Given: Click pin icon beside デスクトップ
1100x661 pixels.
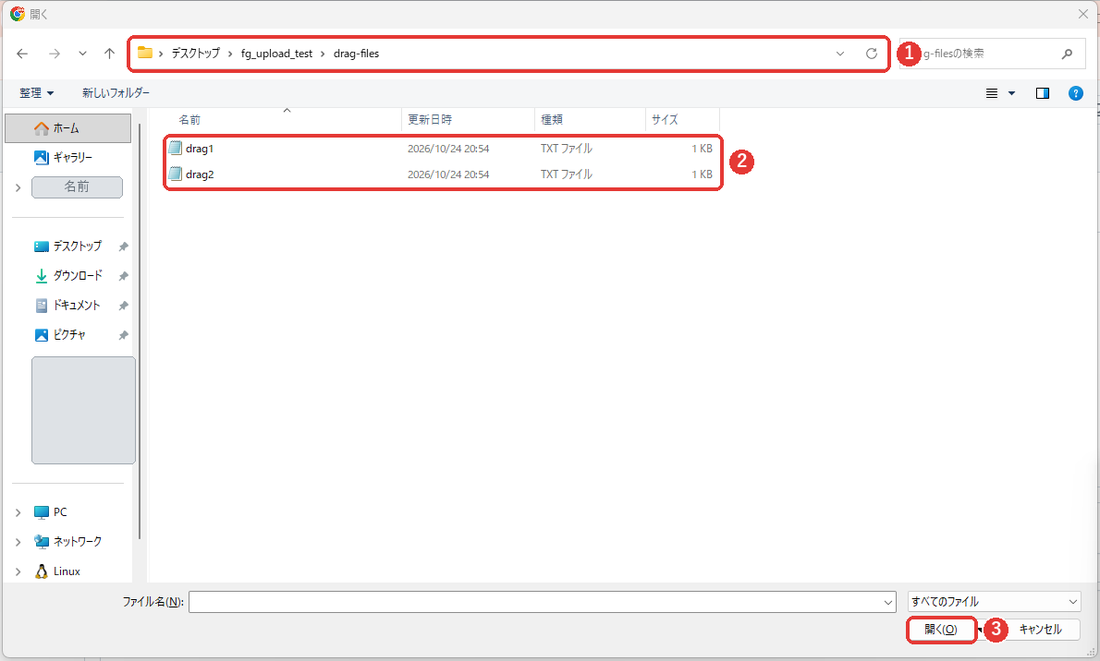Looking at the screenshot, I should point(123,246).
